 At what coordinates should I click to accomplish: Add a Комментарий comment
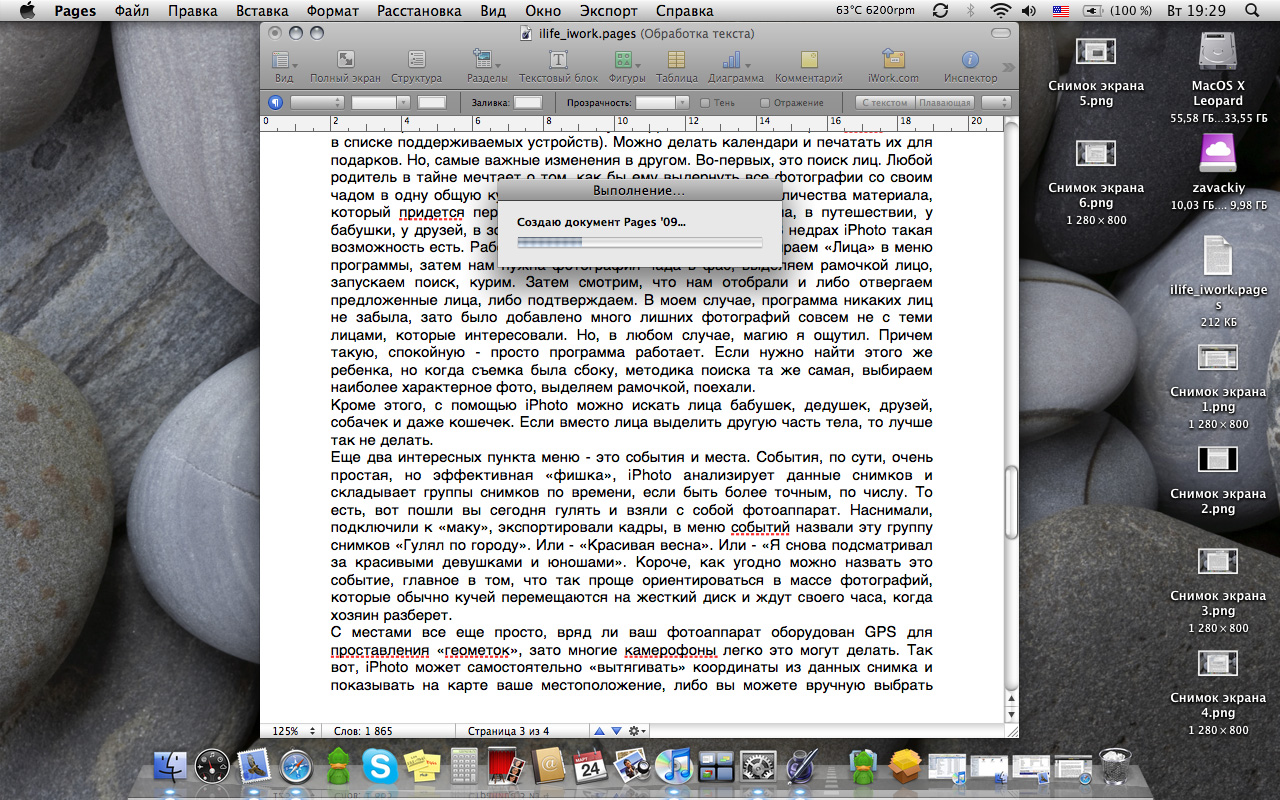[808, 66]
